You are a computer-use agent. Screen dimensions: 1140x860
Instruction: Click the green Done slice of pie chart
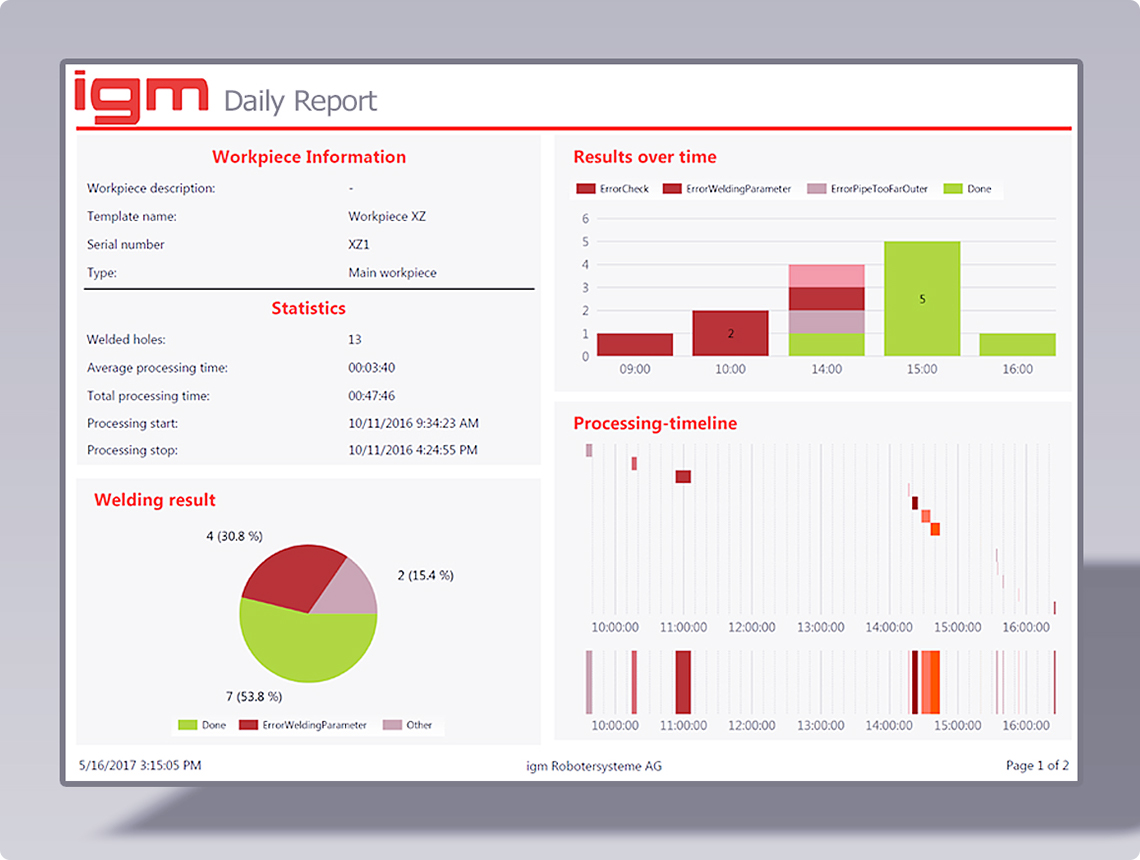[300, 645]
